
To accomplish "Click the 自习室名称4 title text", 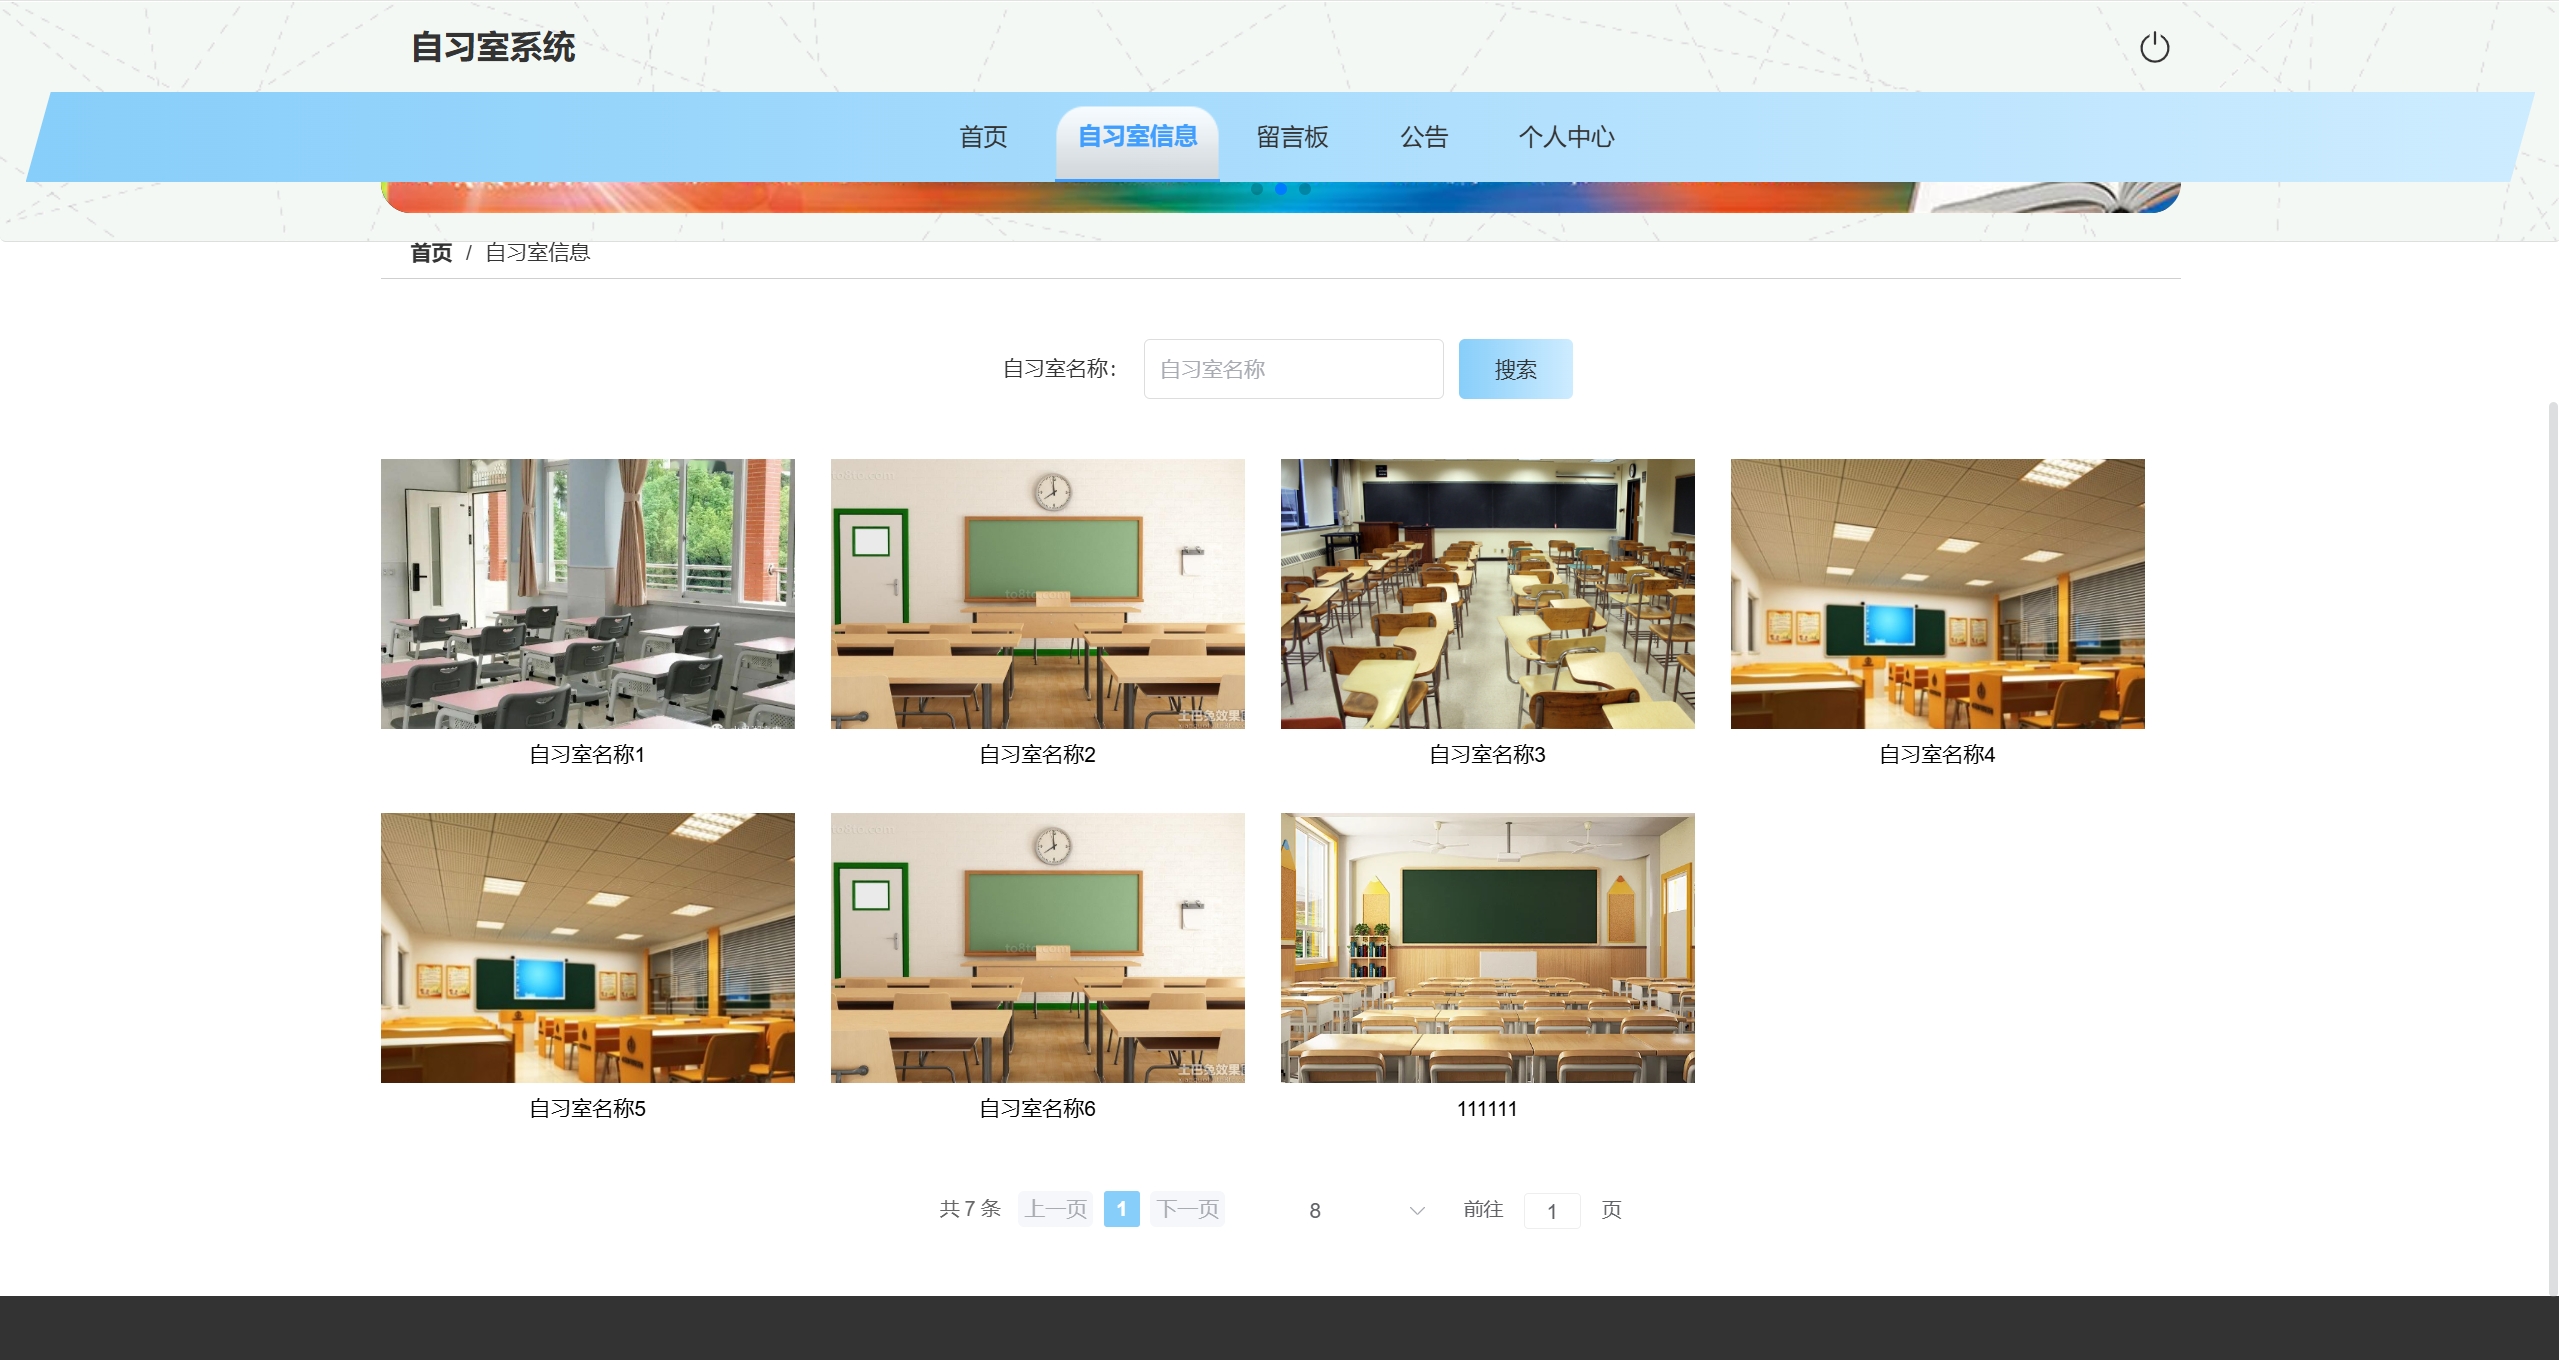I will click(x=1937, y=755).
